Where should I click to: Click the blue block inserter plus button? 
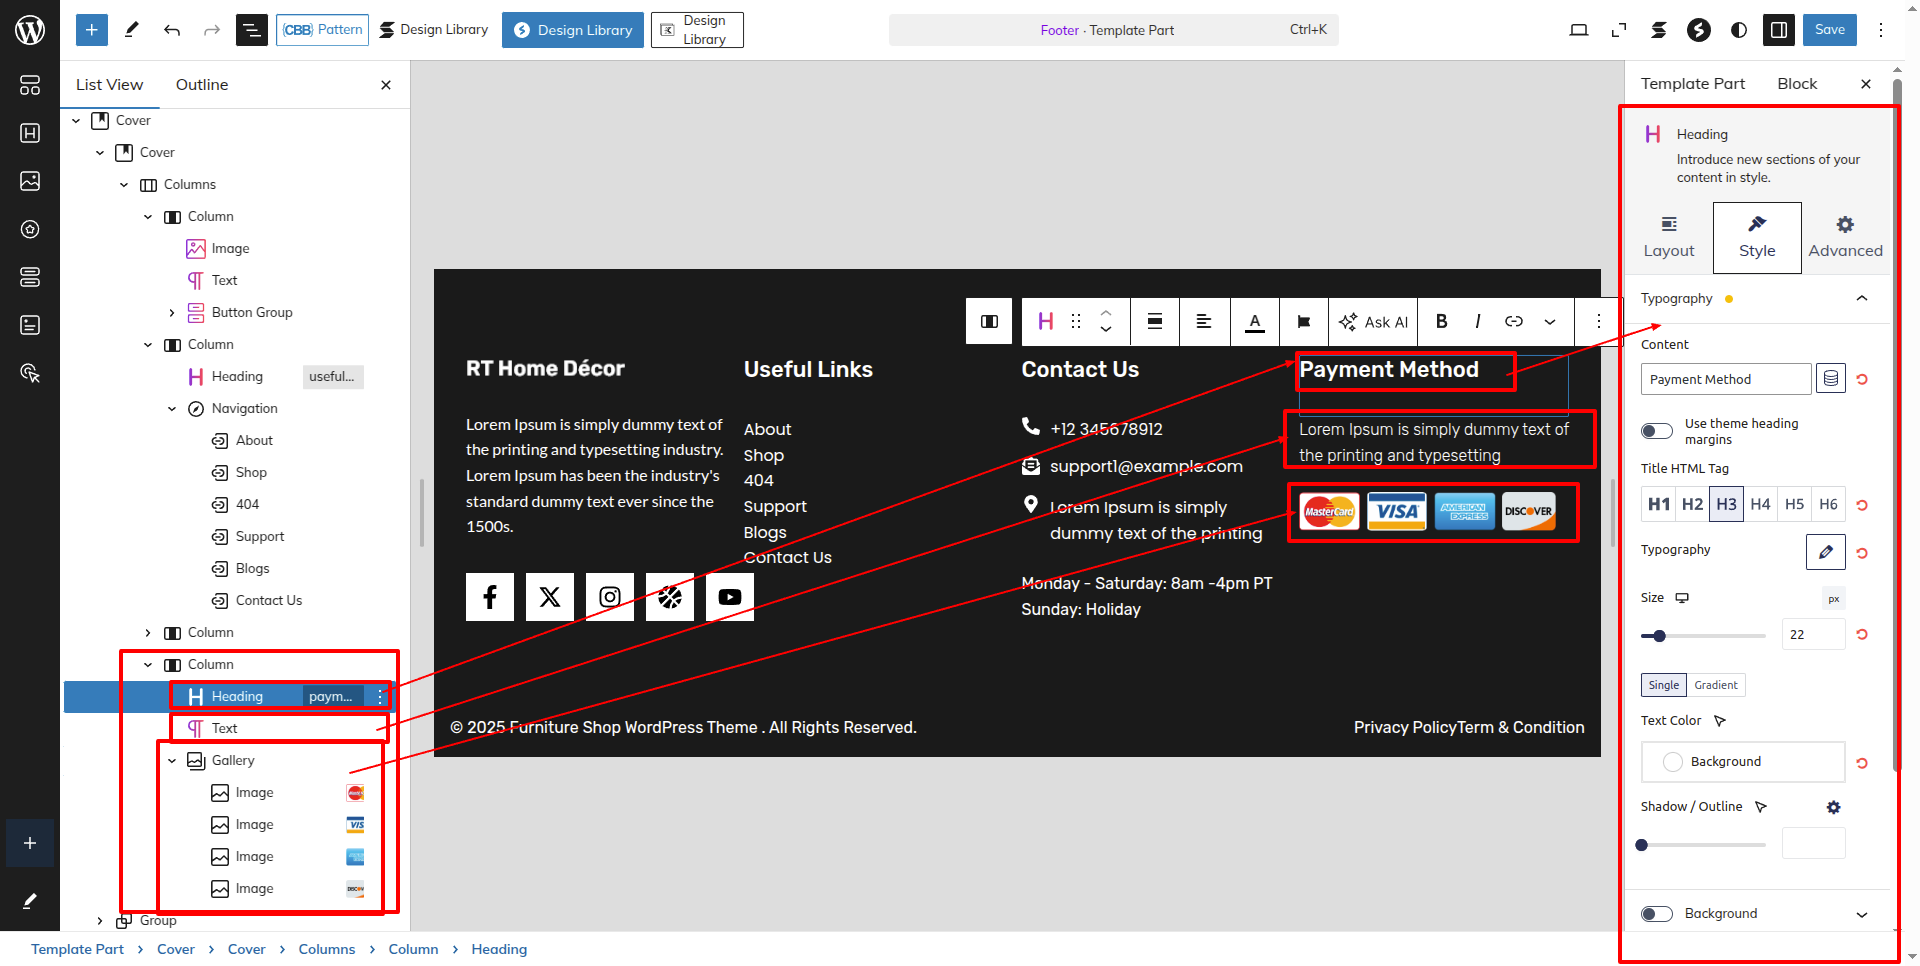tap(91, 30)
